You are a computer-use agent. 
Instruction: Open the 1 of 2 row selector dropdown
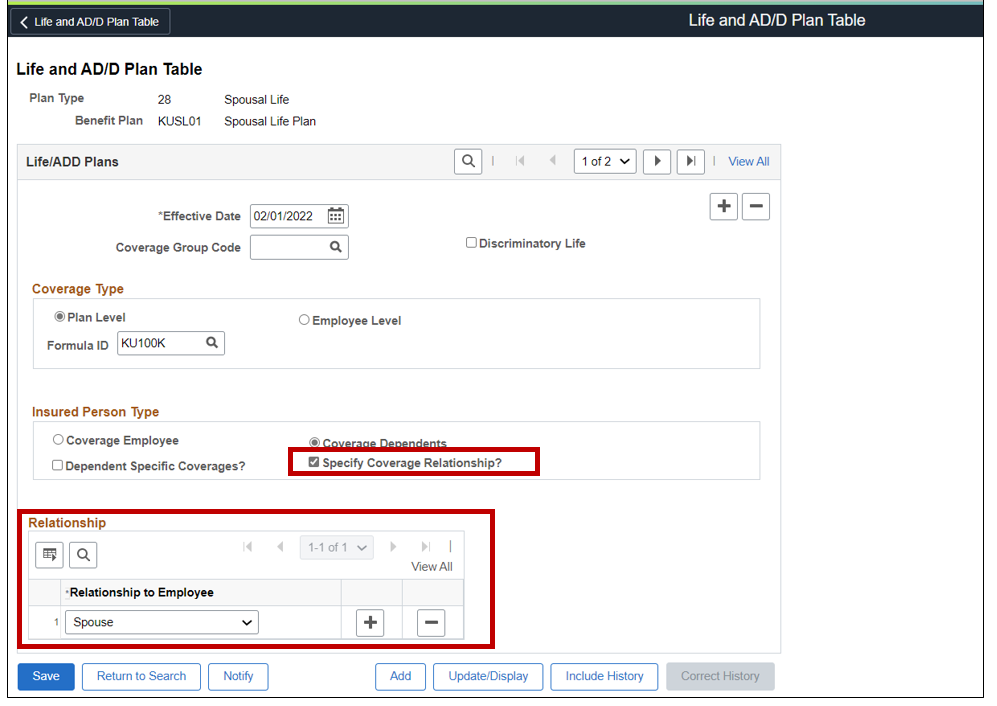tap(605, 161)
